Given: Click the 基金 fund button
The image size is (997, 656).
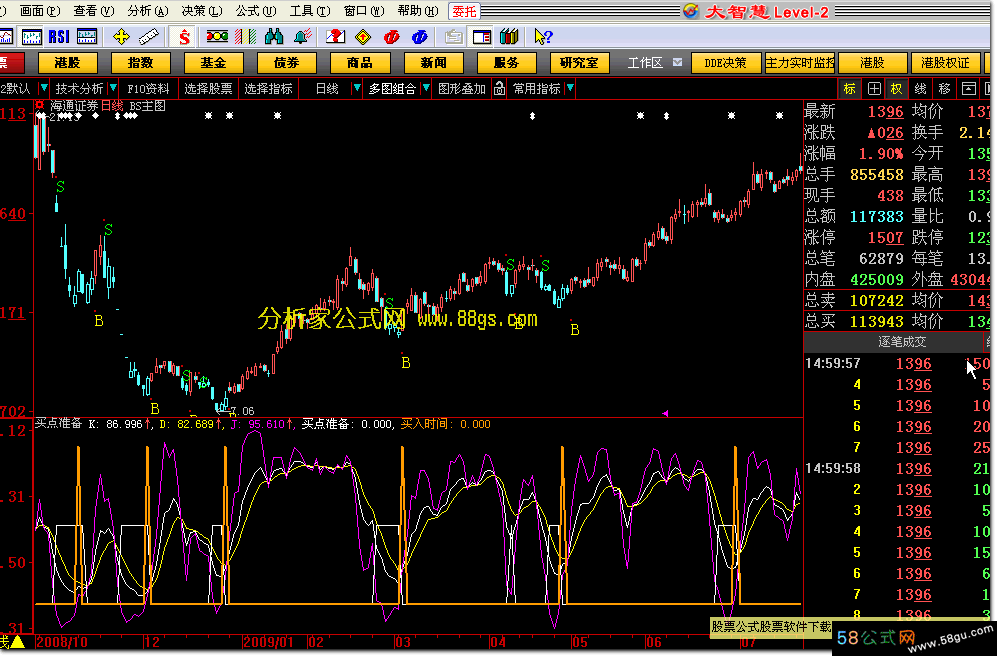Looking at the screenshot, I should 214,63.
